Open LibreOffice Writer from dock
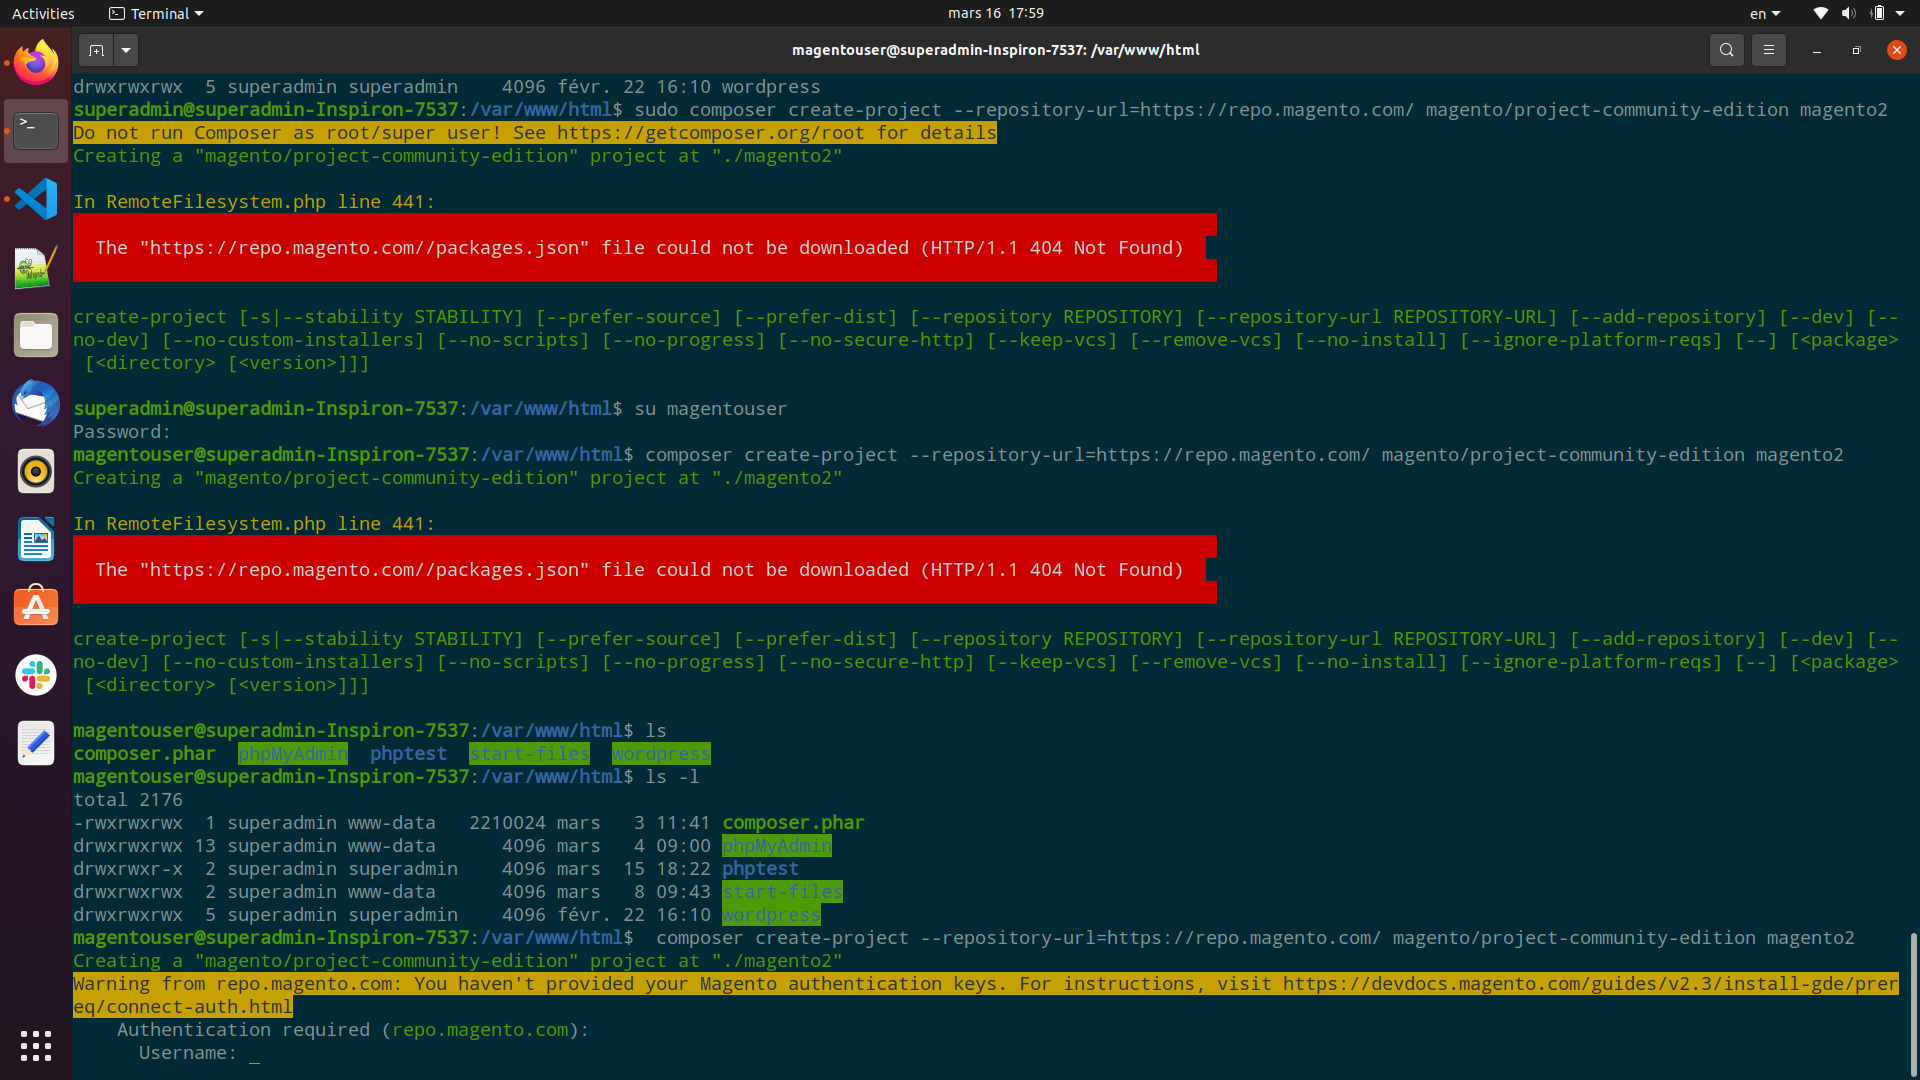This screenshot has width=1920, height=1080. point(36,539)
